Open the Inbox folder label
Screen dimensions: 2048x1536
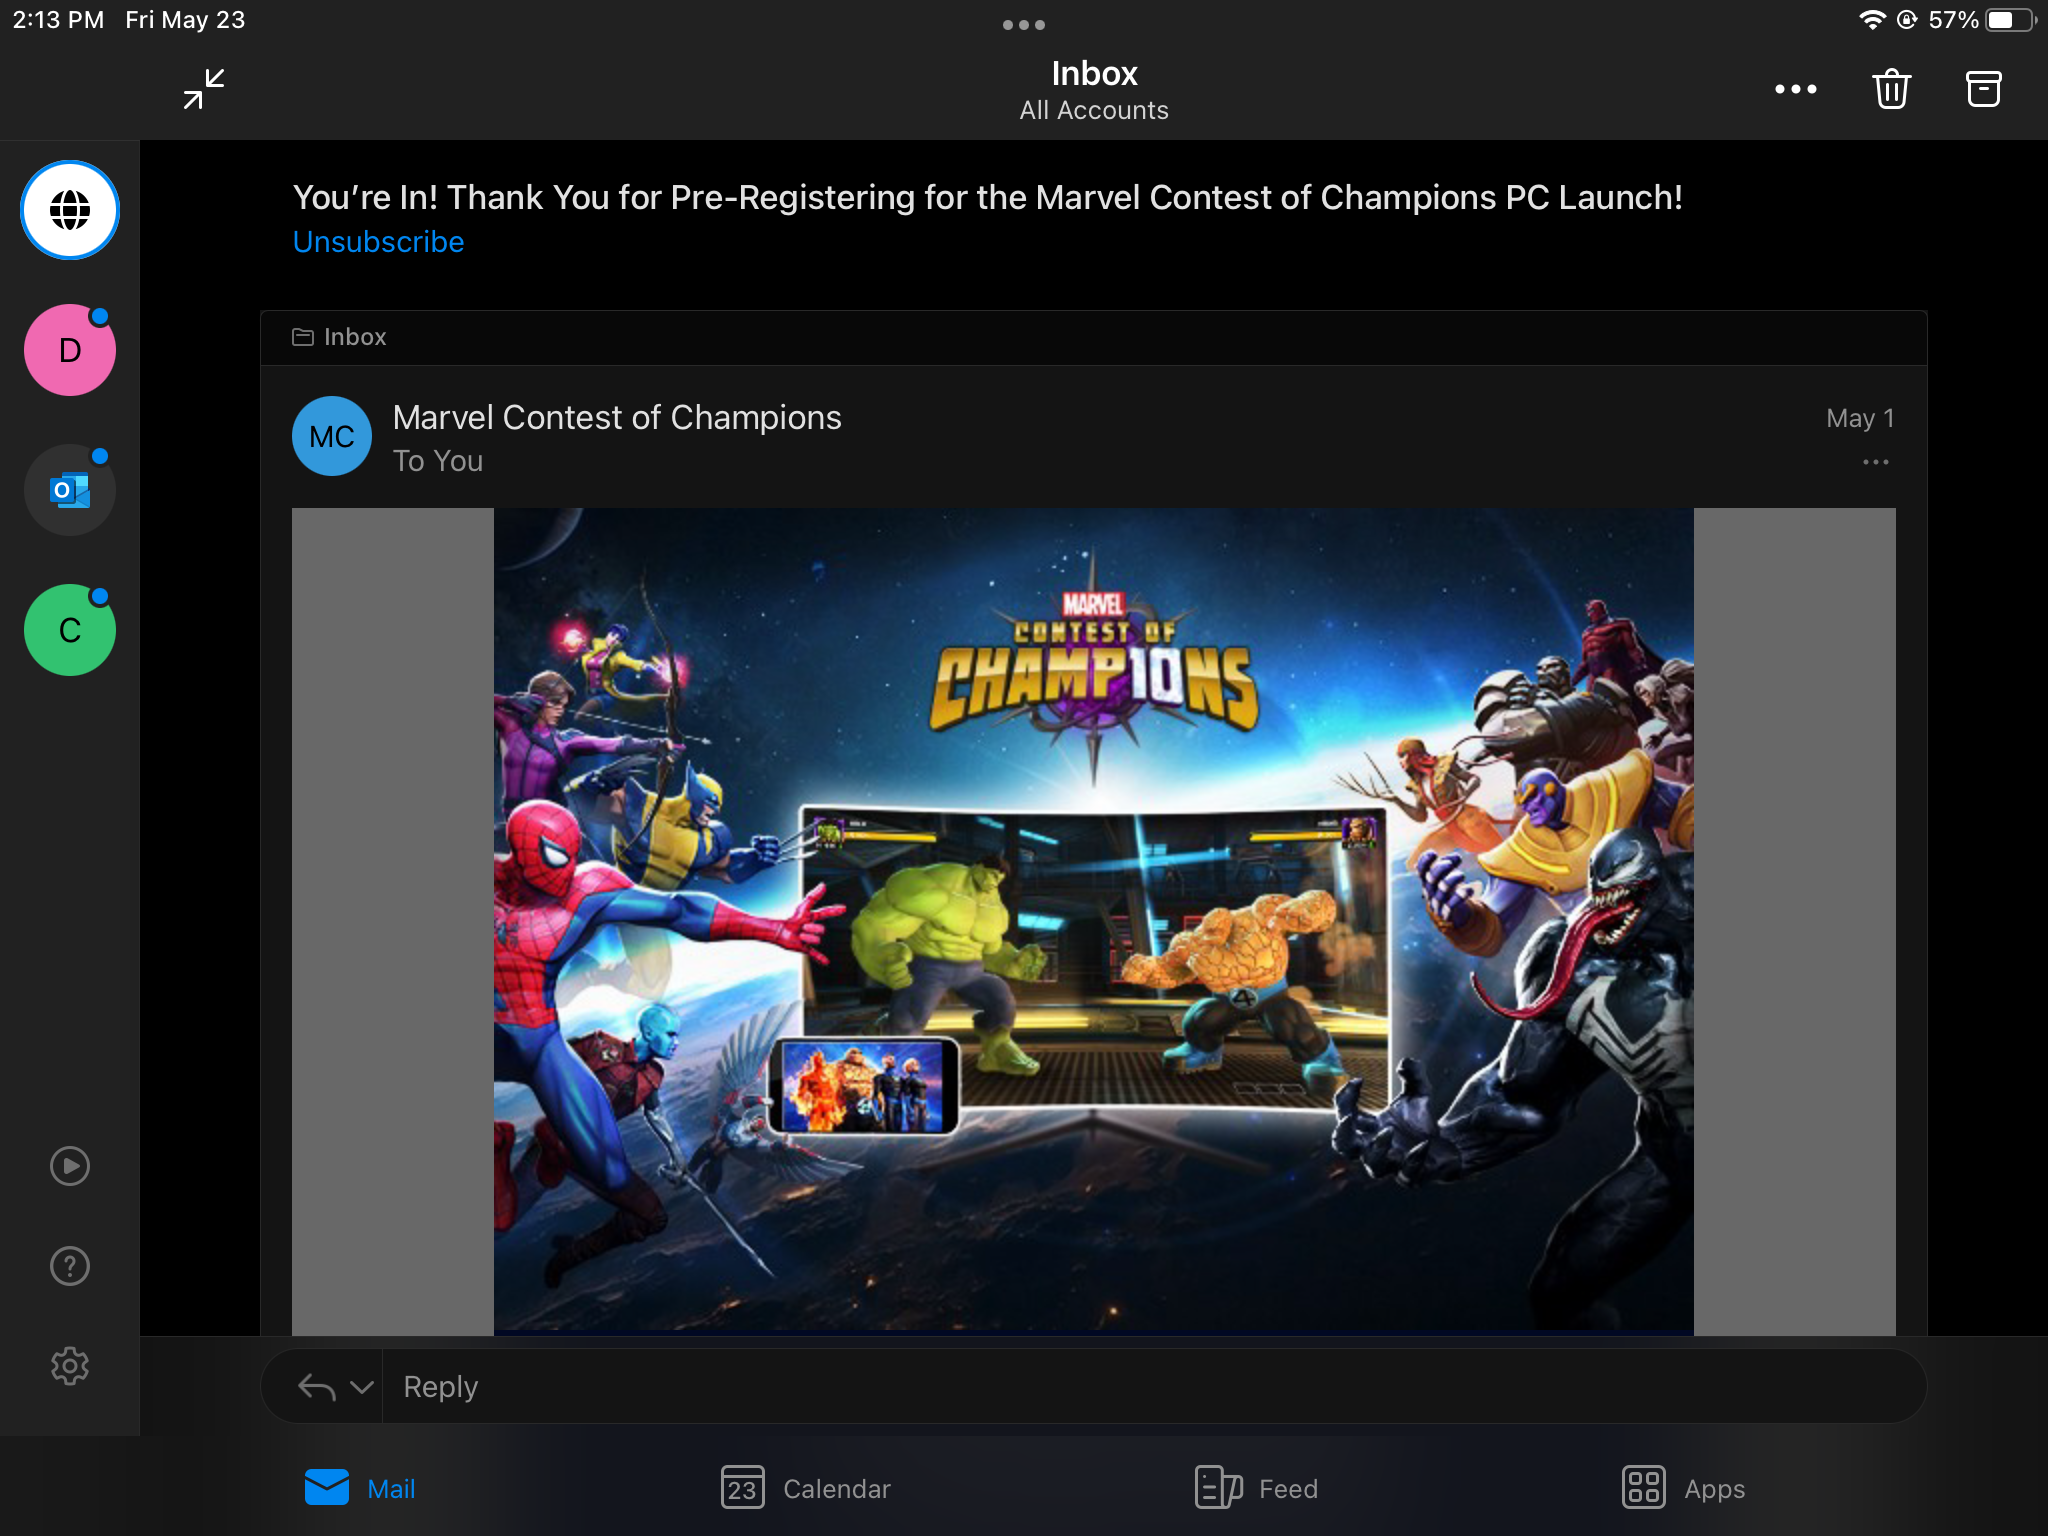pyautogui.click(x=339, y=337)
